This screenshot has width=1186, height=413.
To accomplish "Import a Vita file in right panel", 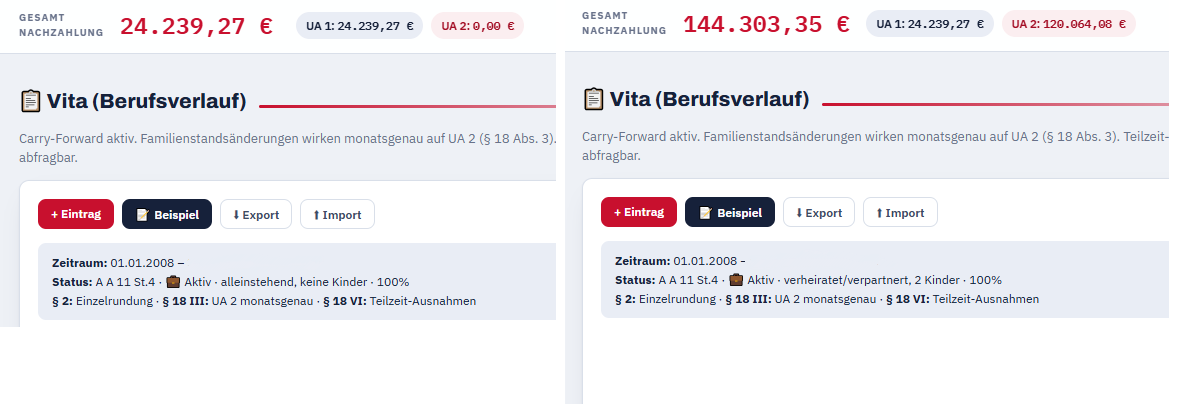I will click(900, 212).
